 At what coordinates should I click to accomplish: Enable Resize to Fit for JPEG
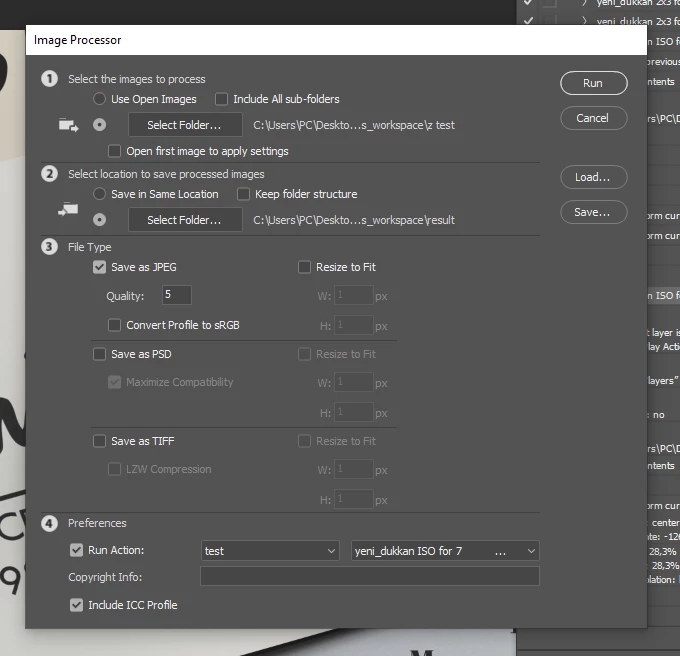(304, 267)
